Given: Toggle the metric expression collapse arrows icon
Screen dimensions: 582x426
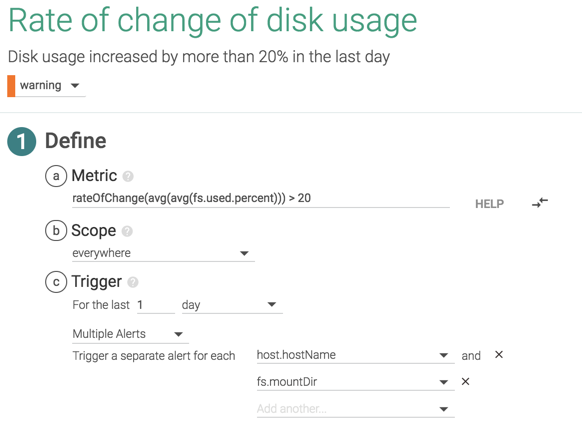Looking at the screenshot, I should pyautogui.click(x=540, y=203).
